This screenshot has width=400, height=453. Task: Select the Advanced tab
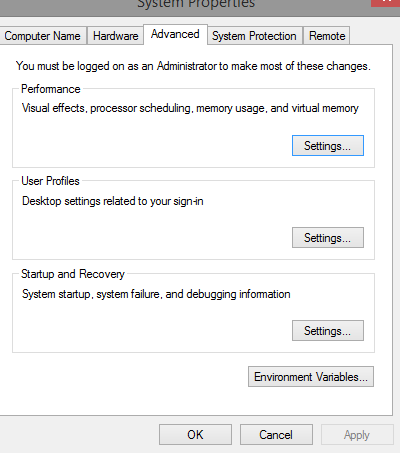pos(175,34)
